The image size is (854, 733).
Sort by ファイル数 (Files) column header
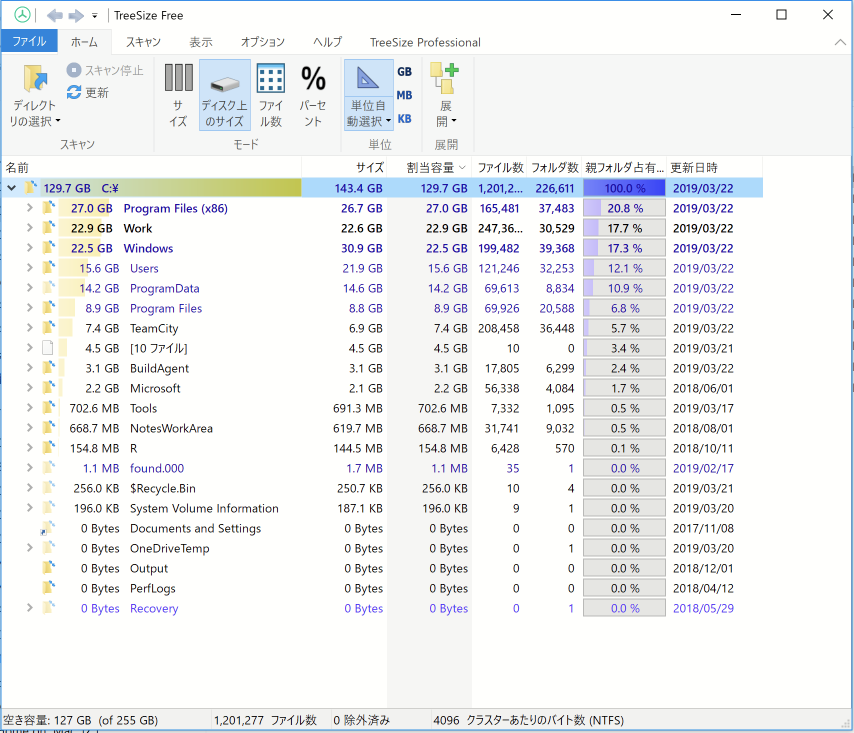click(x=499, y=168)
